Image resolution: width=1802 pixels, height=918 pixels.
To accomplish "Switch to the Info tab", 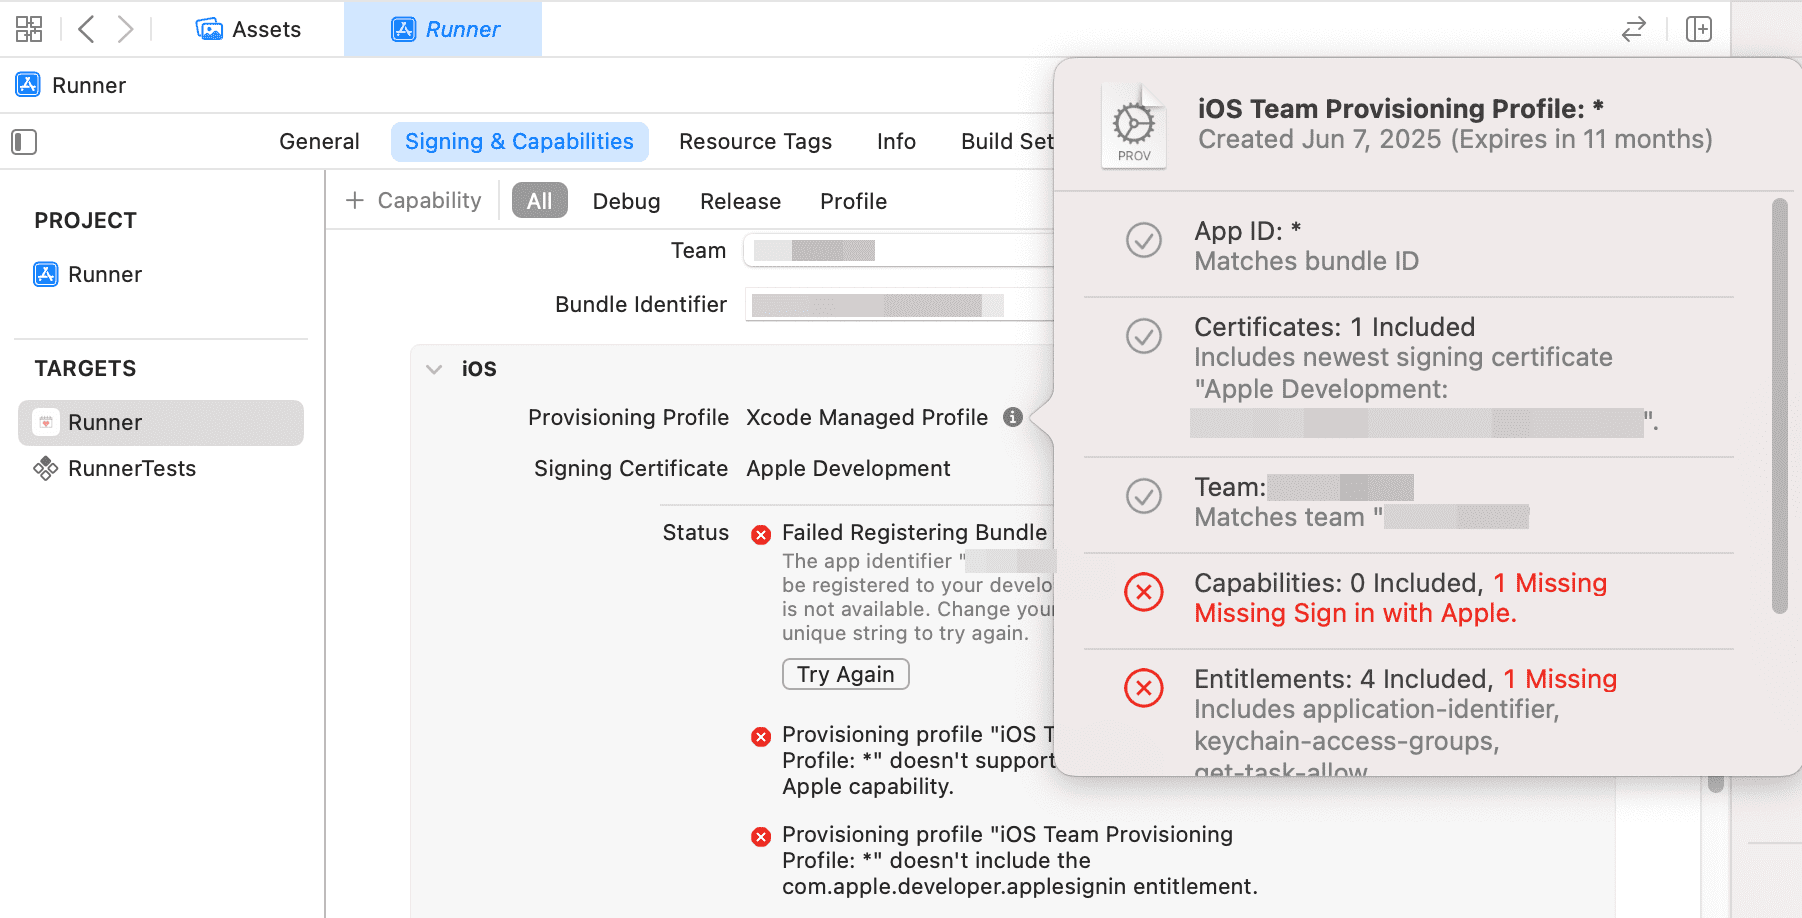I will tap(896, 142).
